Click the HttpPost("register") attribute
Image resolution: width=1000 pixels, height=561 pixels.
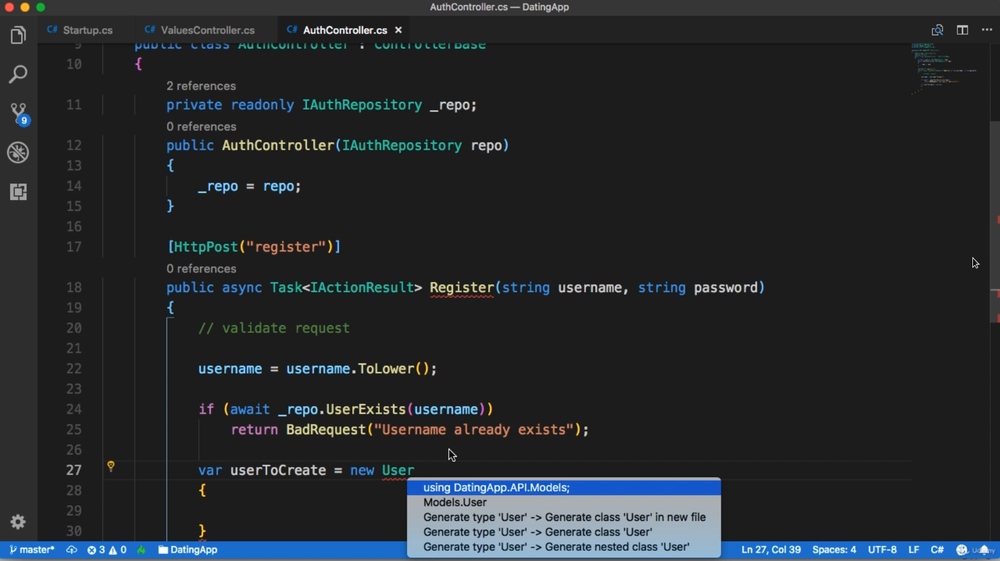click(x=254, y=247)
